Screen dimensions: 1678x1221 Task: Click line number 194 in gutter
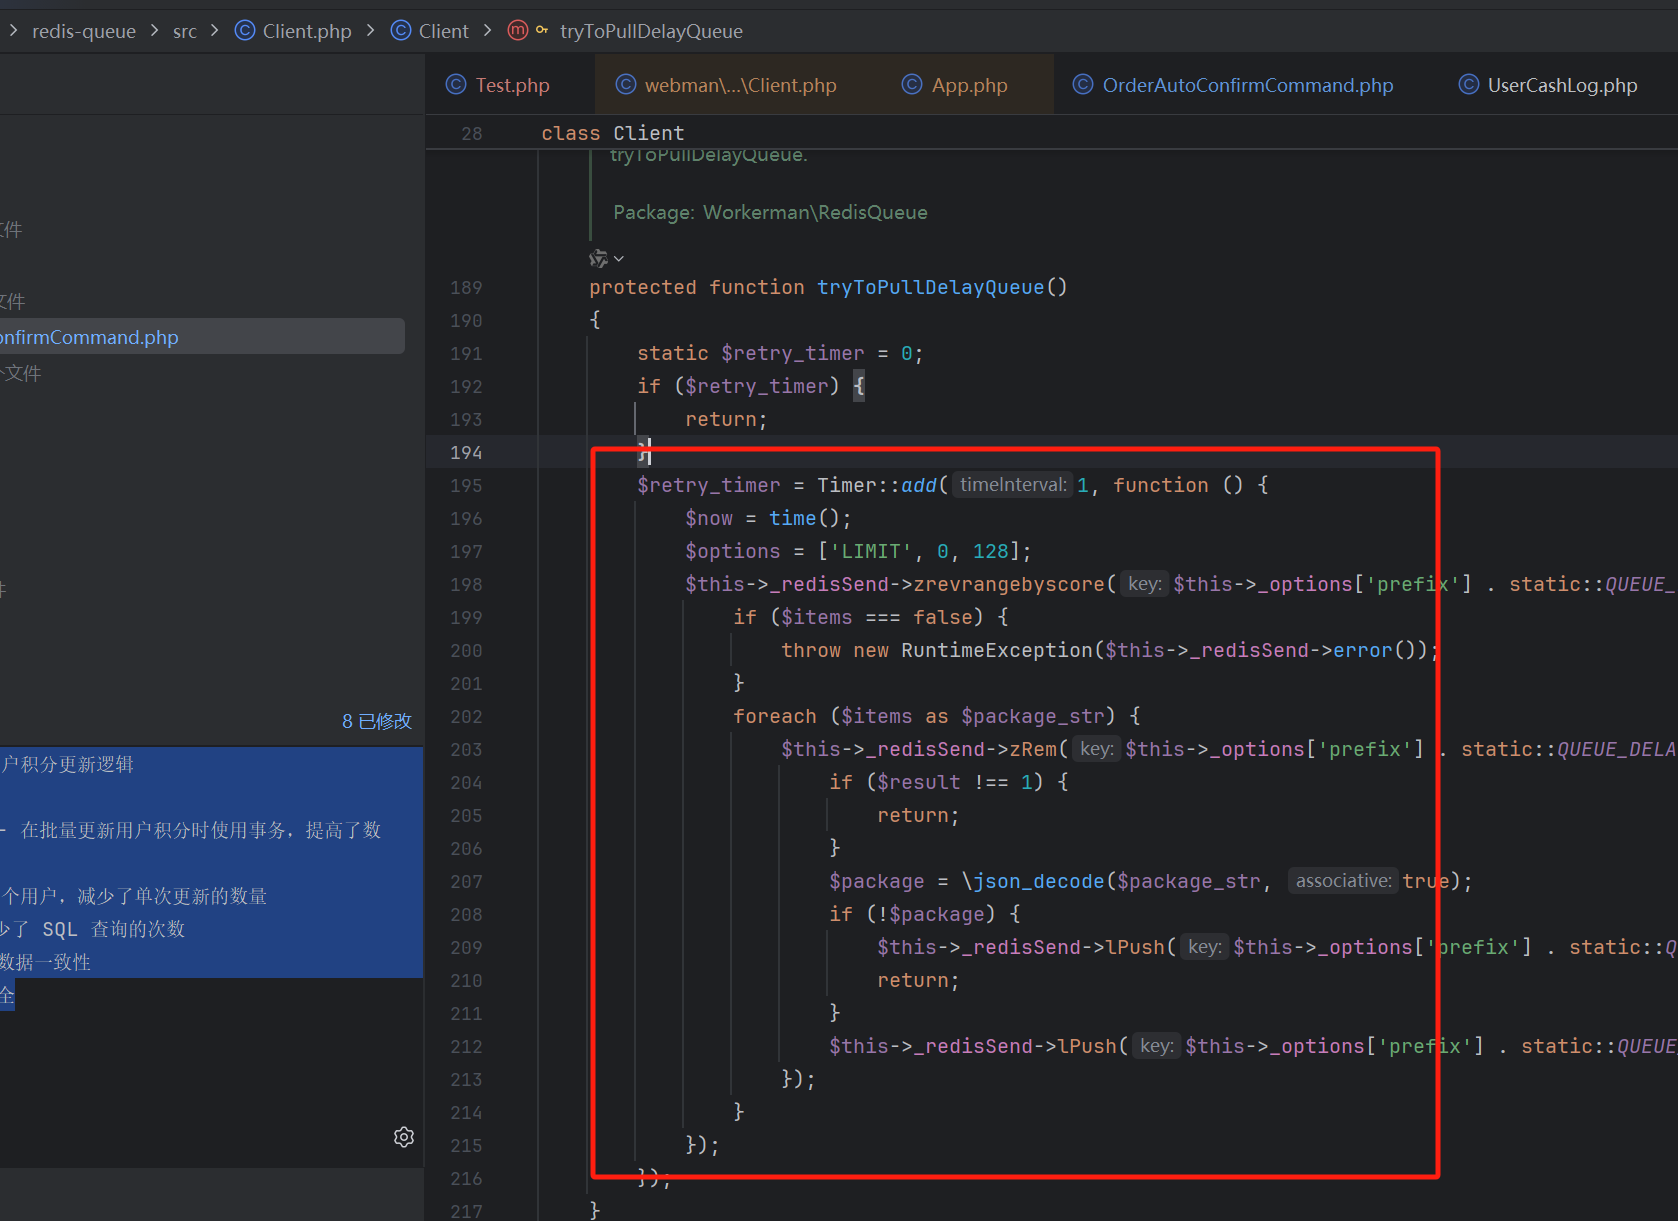tap(466, 453)
